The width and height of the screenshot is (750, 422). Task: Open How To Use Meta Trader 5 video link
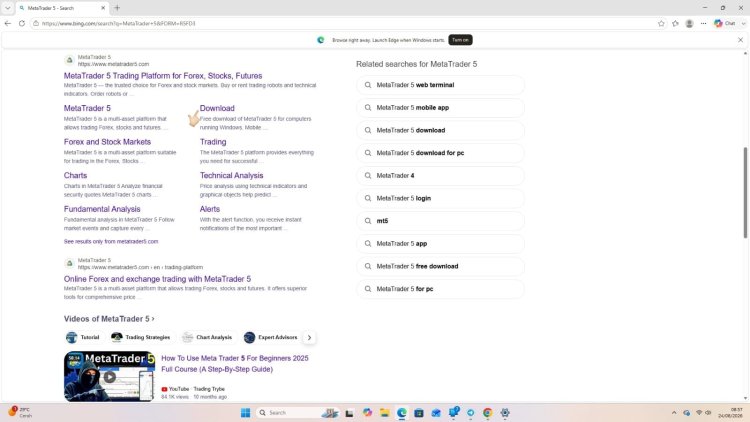pos(235,364)
